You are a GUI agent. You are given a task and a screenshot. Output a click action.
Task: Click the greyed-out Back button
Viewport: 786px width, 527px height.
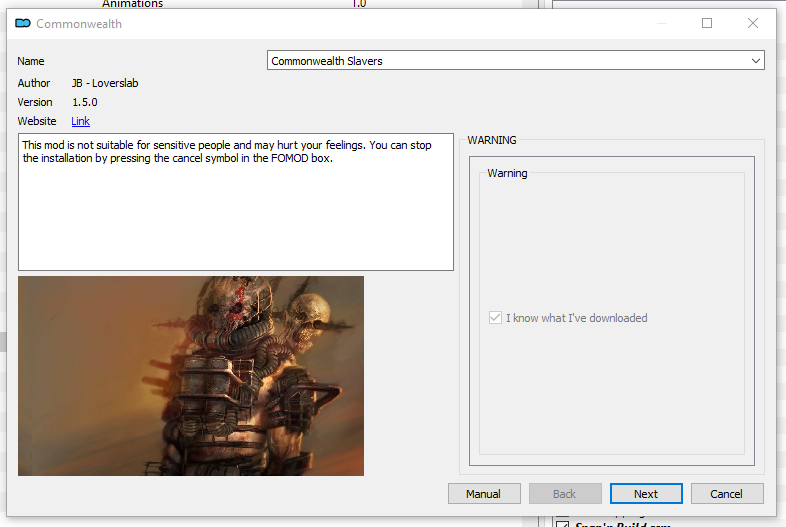pyautogui.click(x=565, y=494)
